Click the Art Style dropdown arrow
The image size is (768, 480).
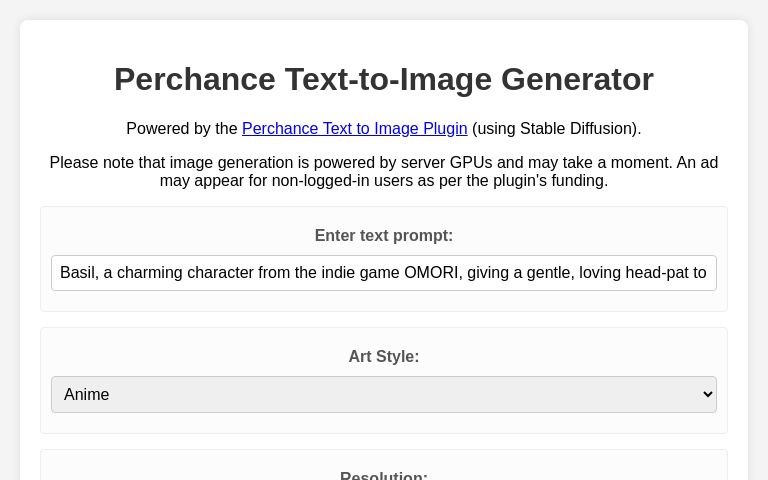(704, 395)
